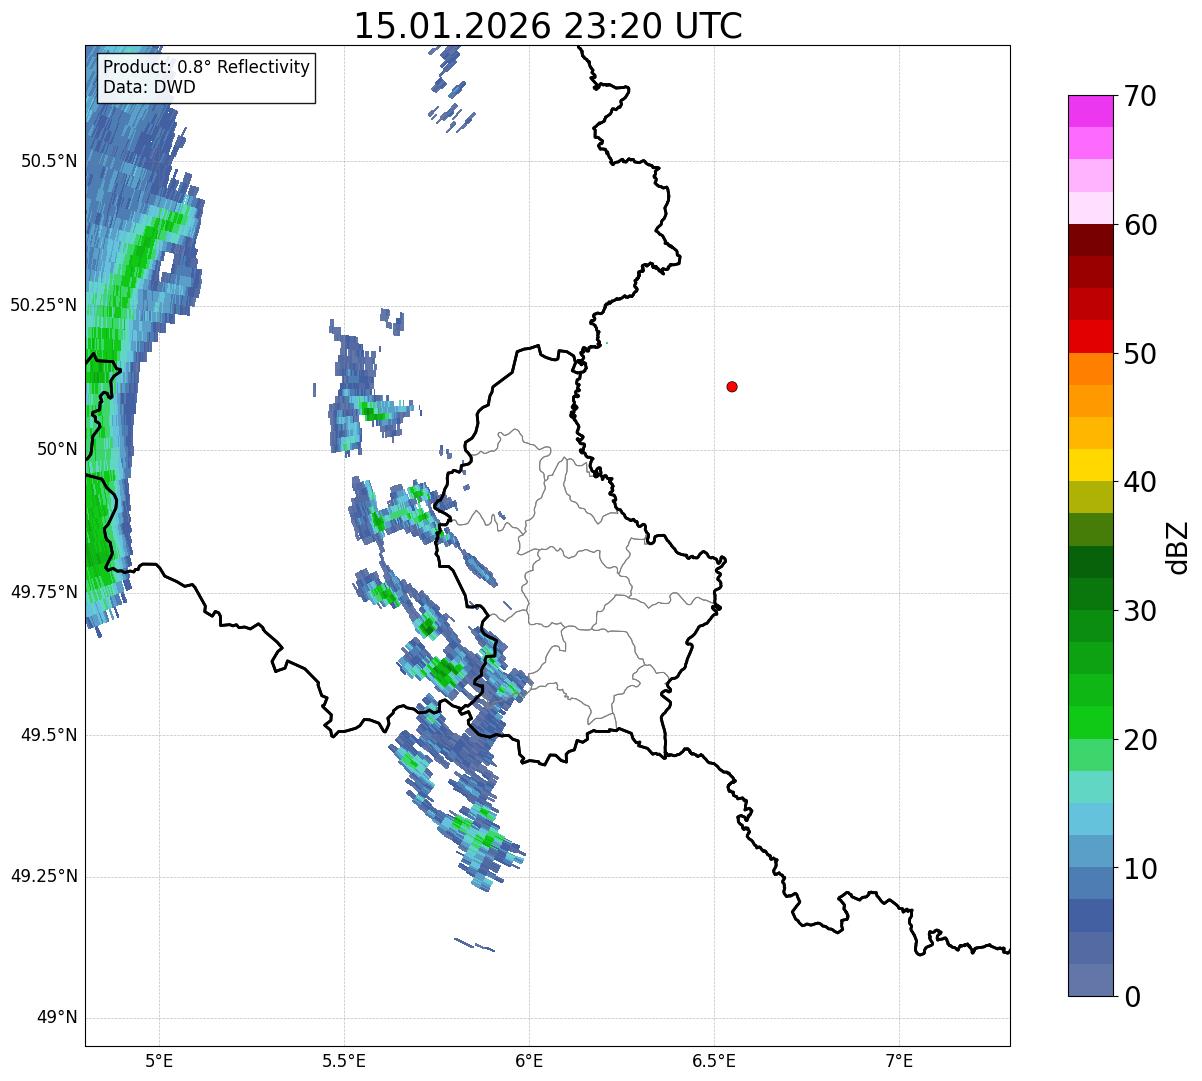Click the olive colorbar segment just below 40
The height and width of the screenshot is (1081, 1202).
point(1090,497)
